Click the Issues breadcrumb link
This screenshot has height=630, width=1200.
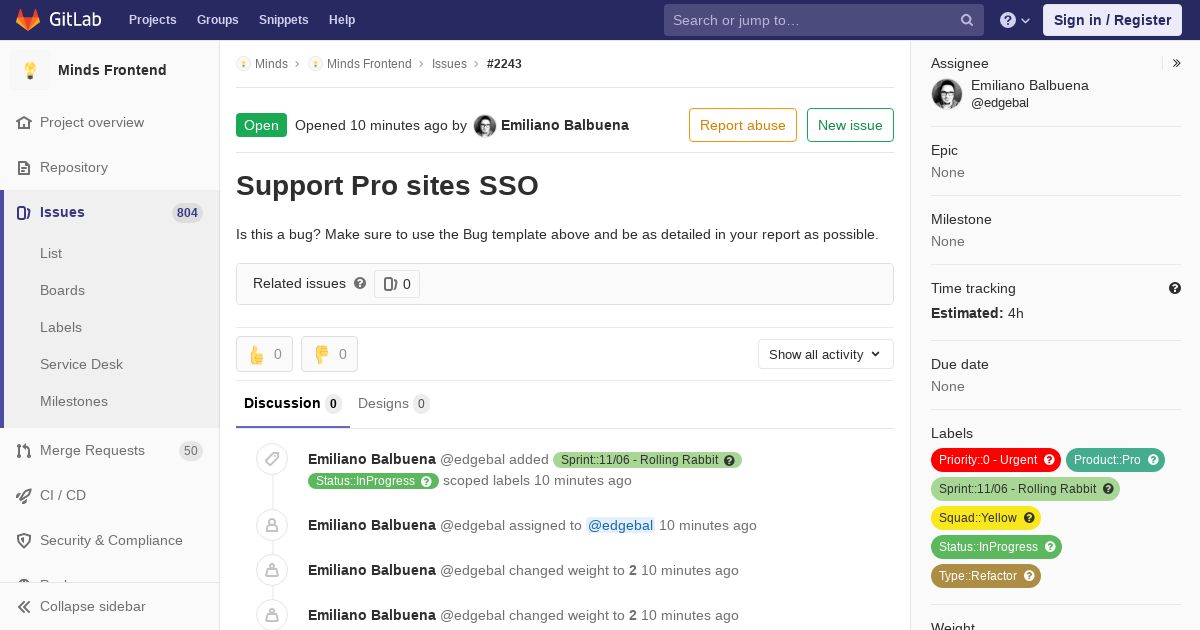[x=449, y=64]
